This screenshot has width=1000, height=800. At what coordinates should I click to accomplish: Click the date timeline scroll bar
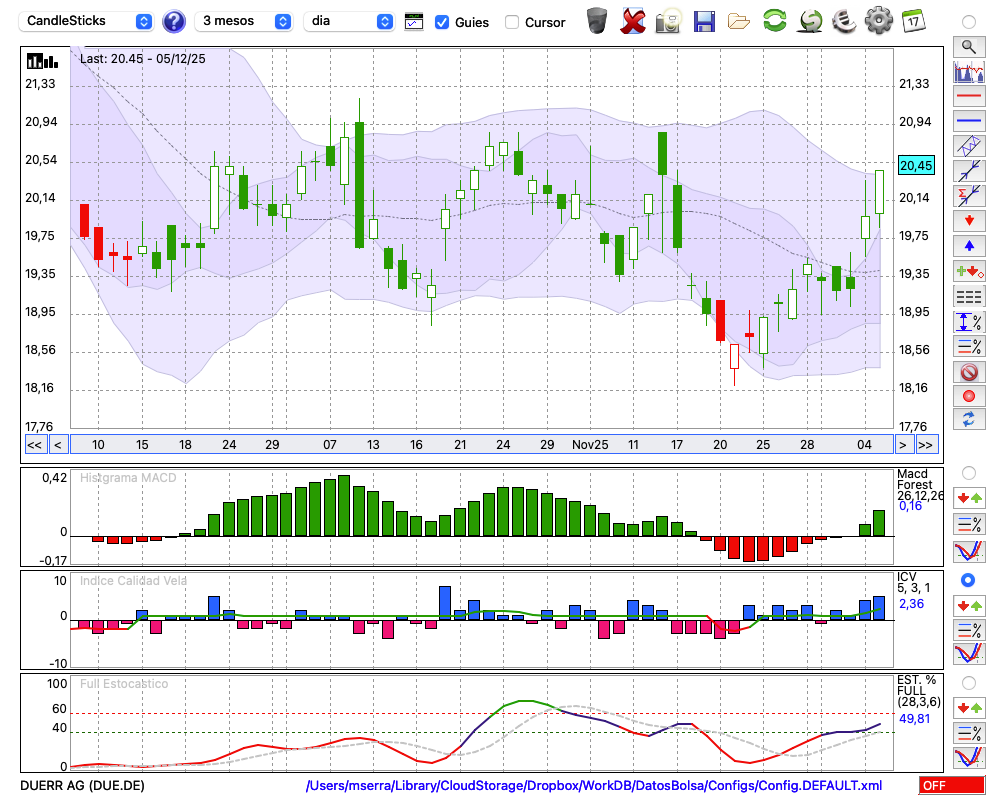click(x=480, y=444)
